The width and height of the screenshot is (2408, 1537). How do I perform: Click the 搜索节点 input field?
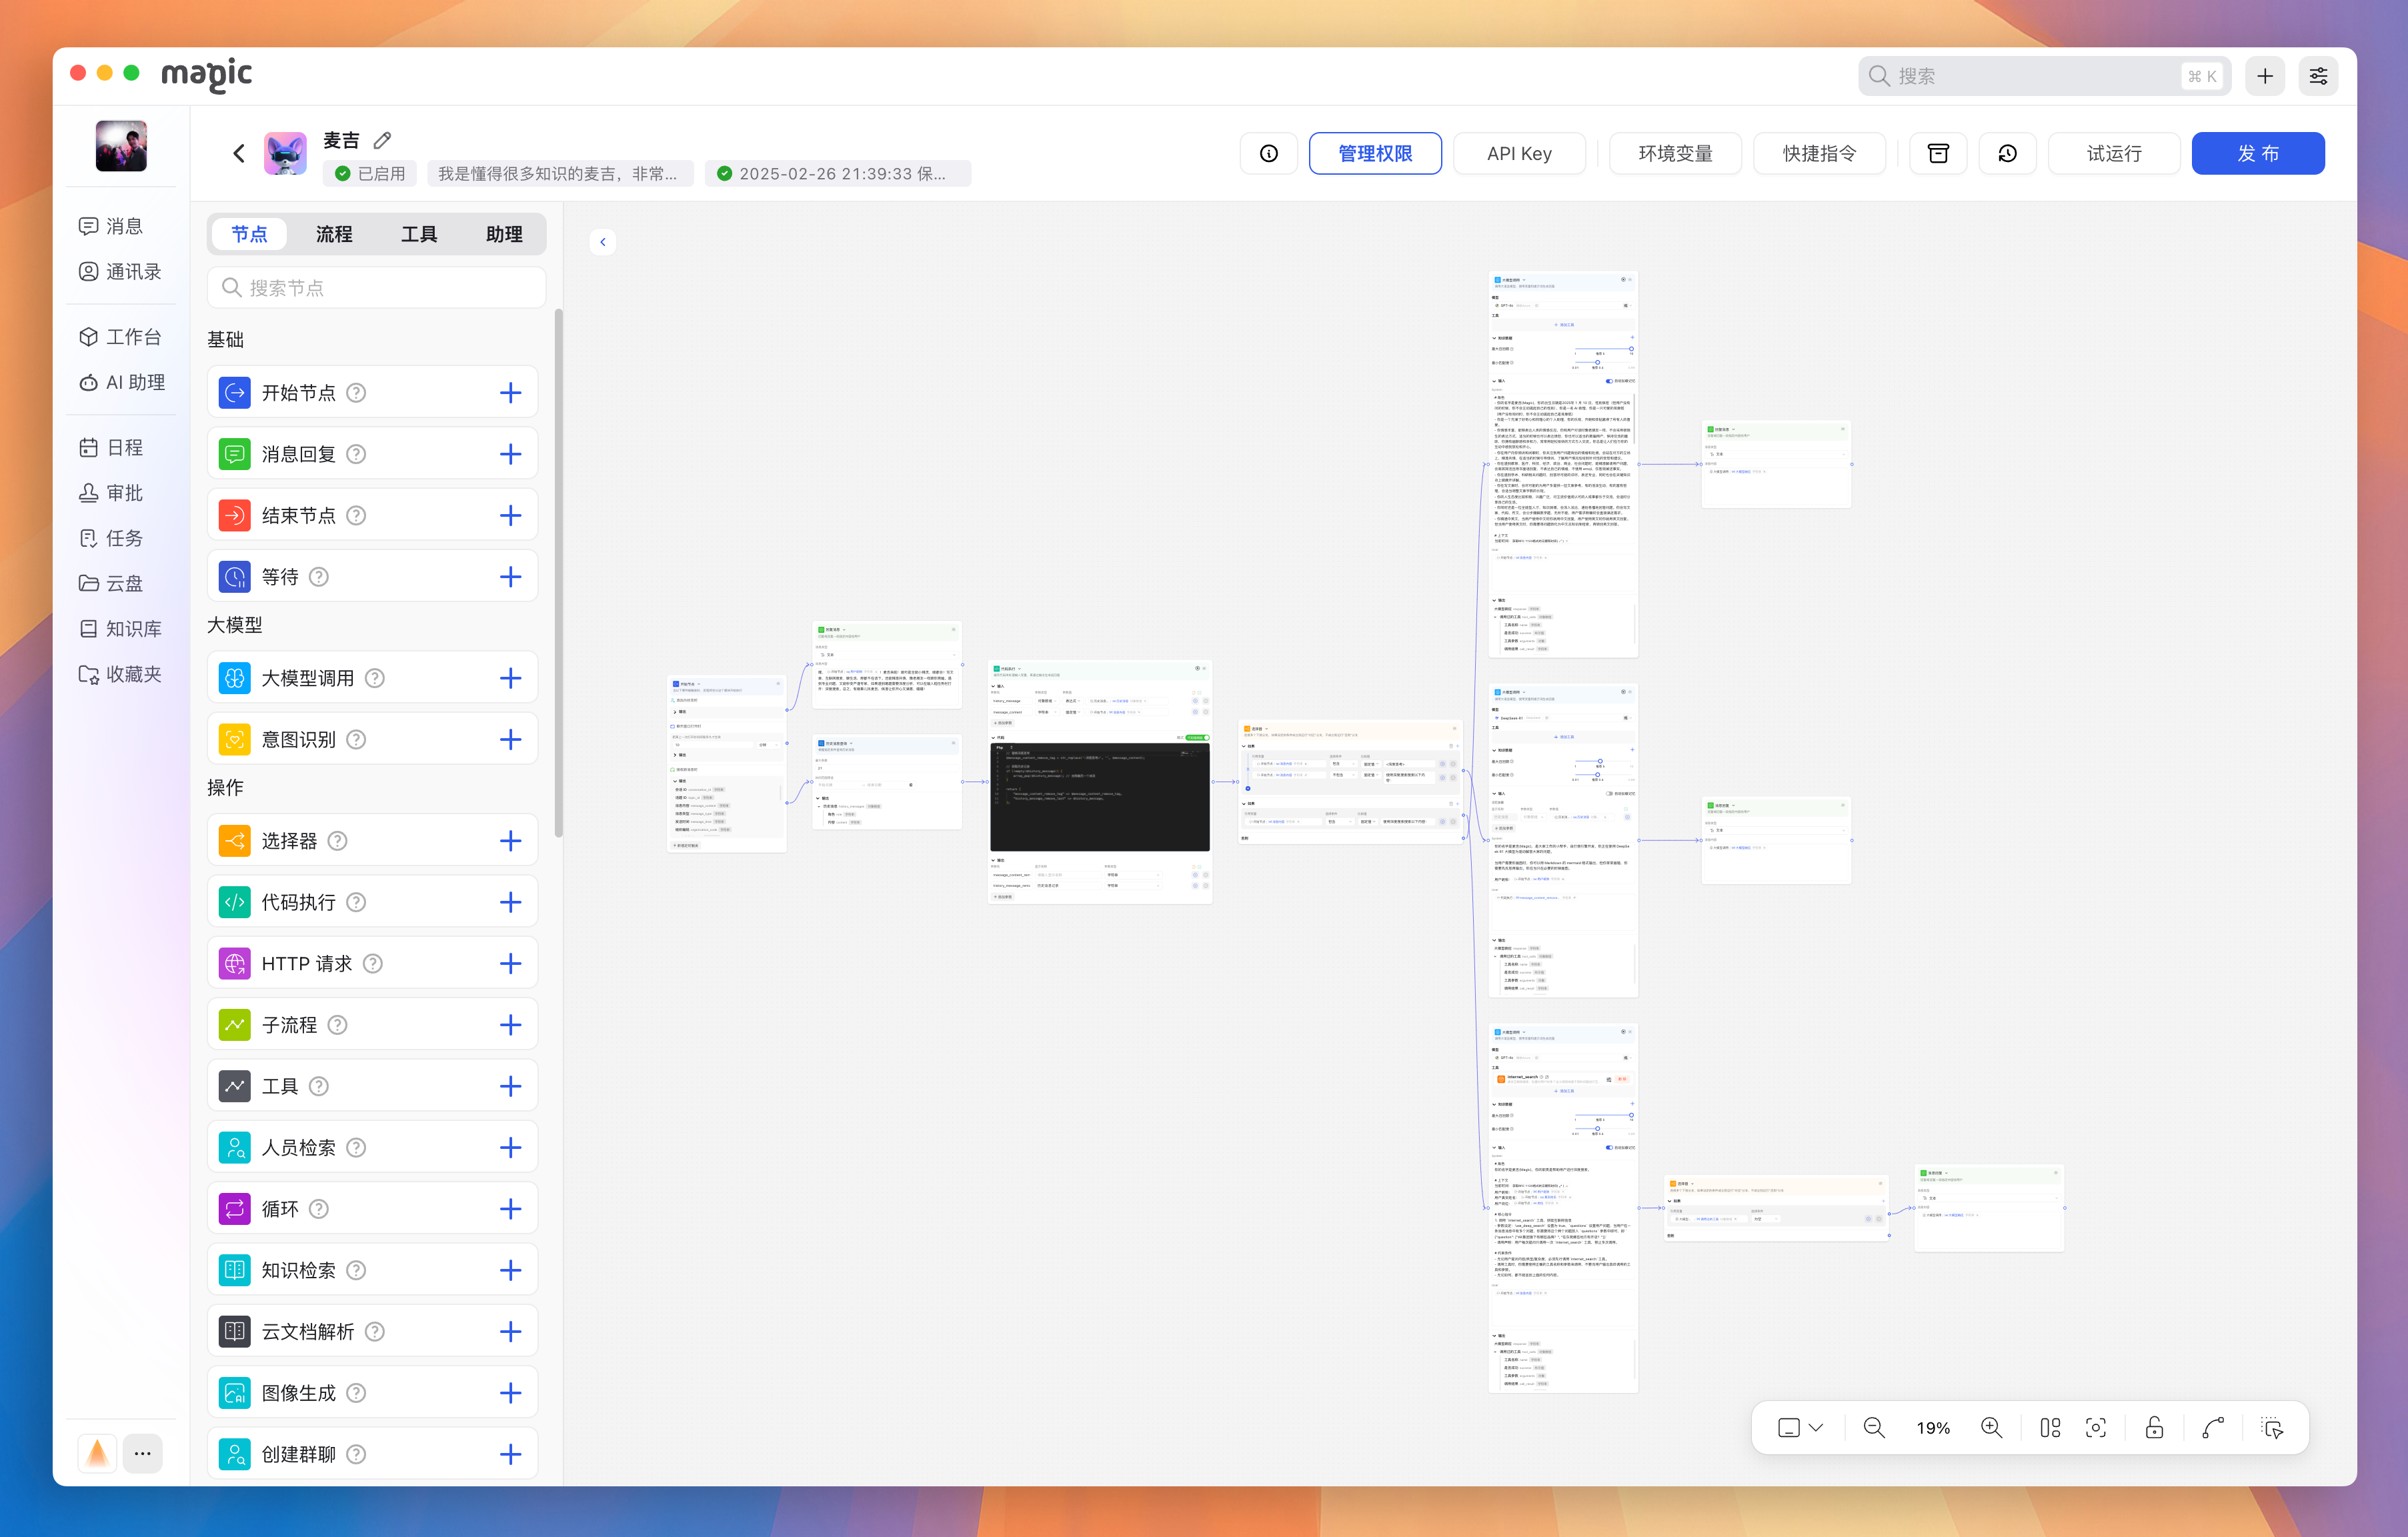point(376,288)
